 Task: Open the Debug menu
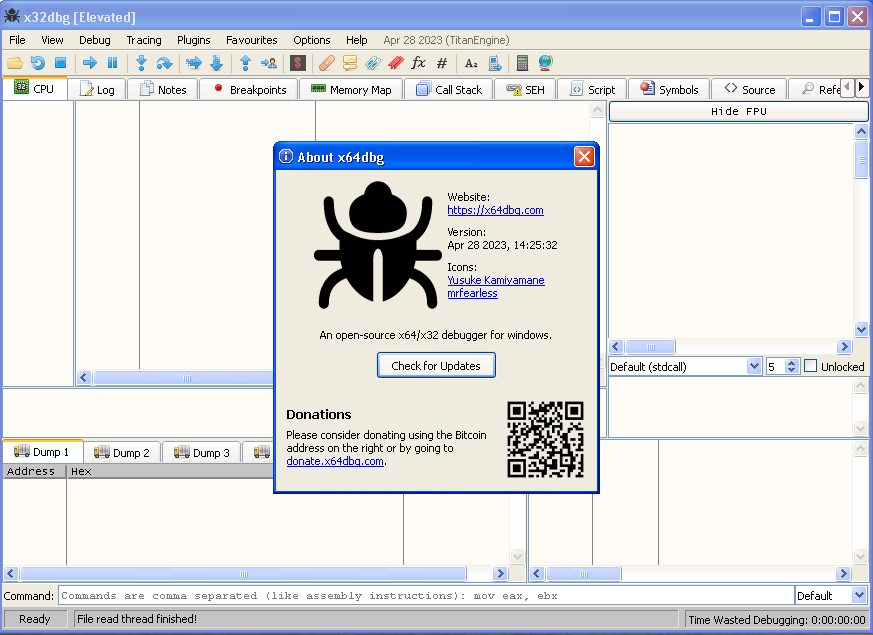pyautogui.click(x=94, y=40)
